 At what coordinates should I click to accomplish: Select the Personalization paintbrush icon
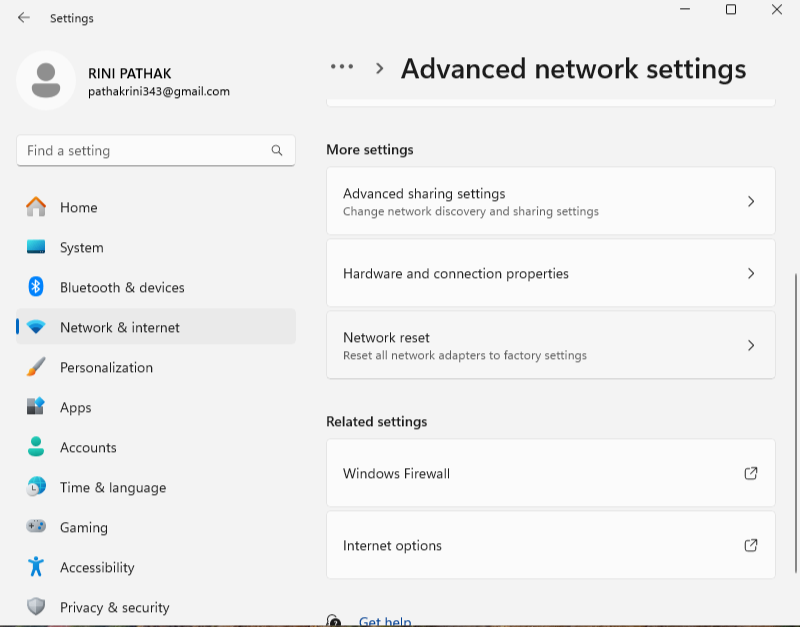(x=36, y=367)
